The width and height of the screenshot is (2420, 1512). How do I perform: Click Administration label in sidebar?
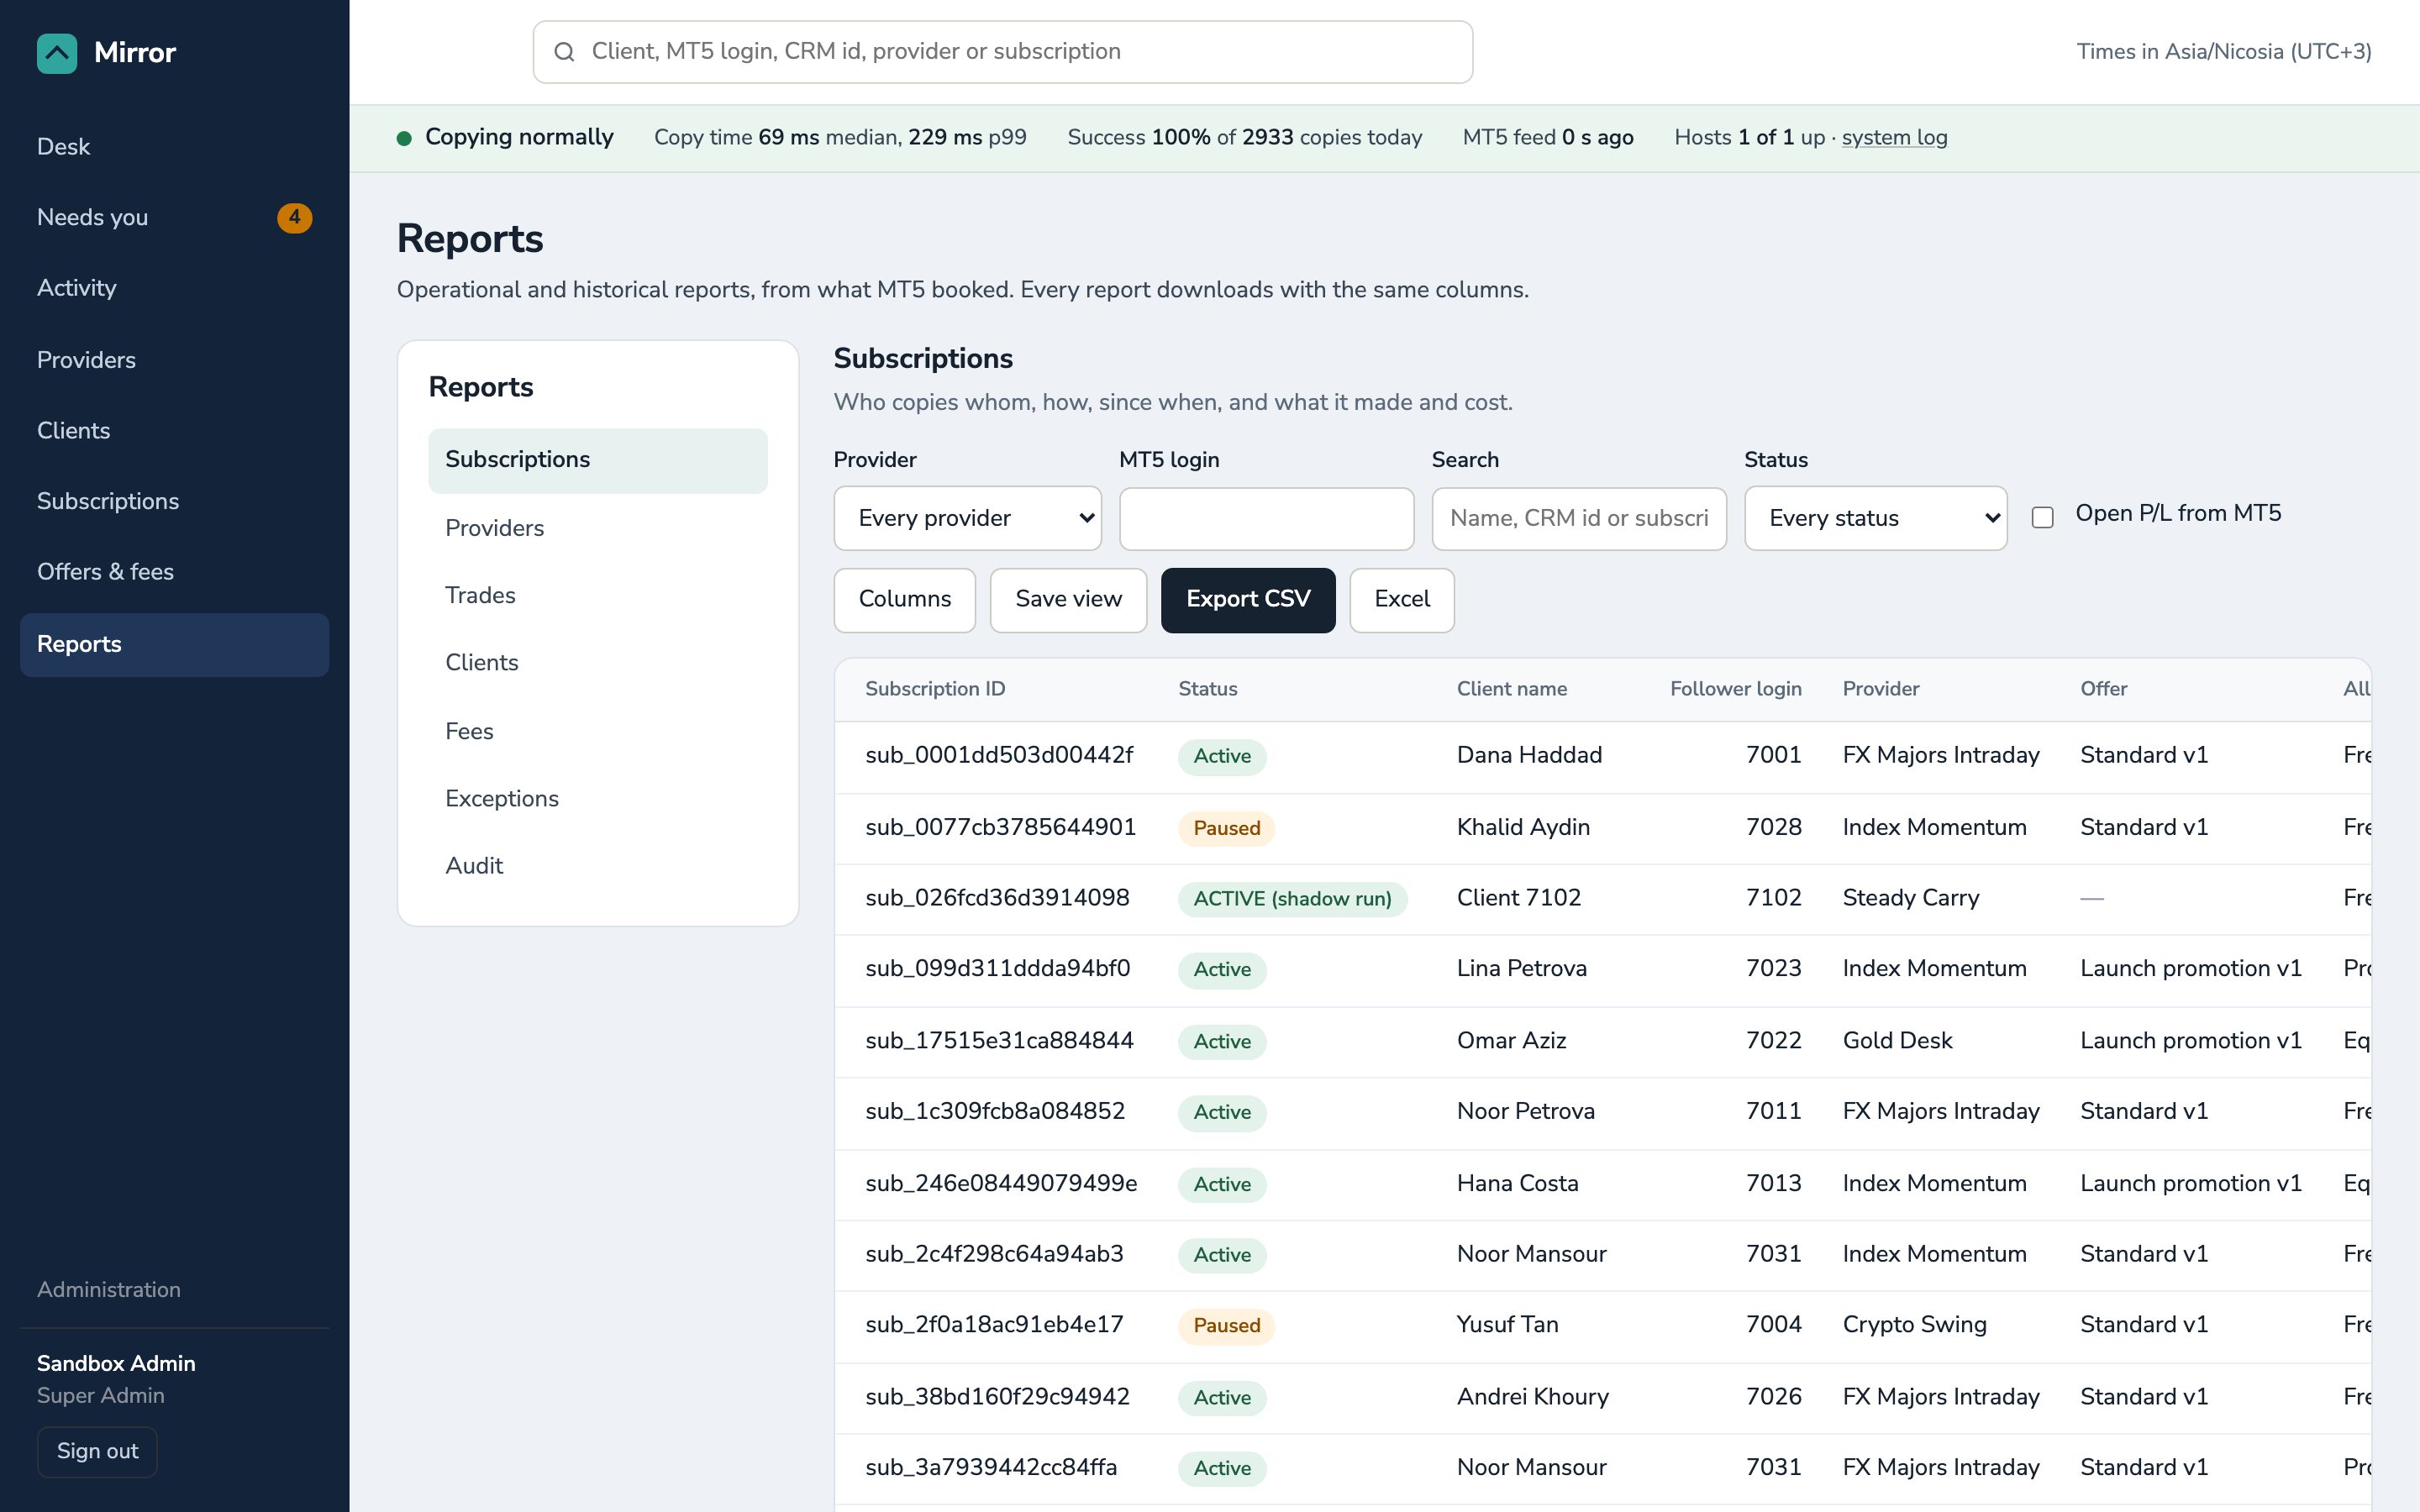pyautogui.click(x=109, y=1290)
